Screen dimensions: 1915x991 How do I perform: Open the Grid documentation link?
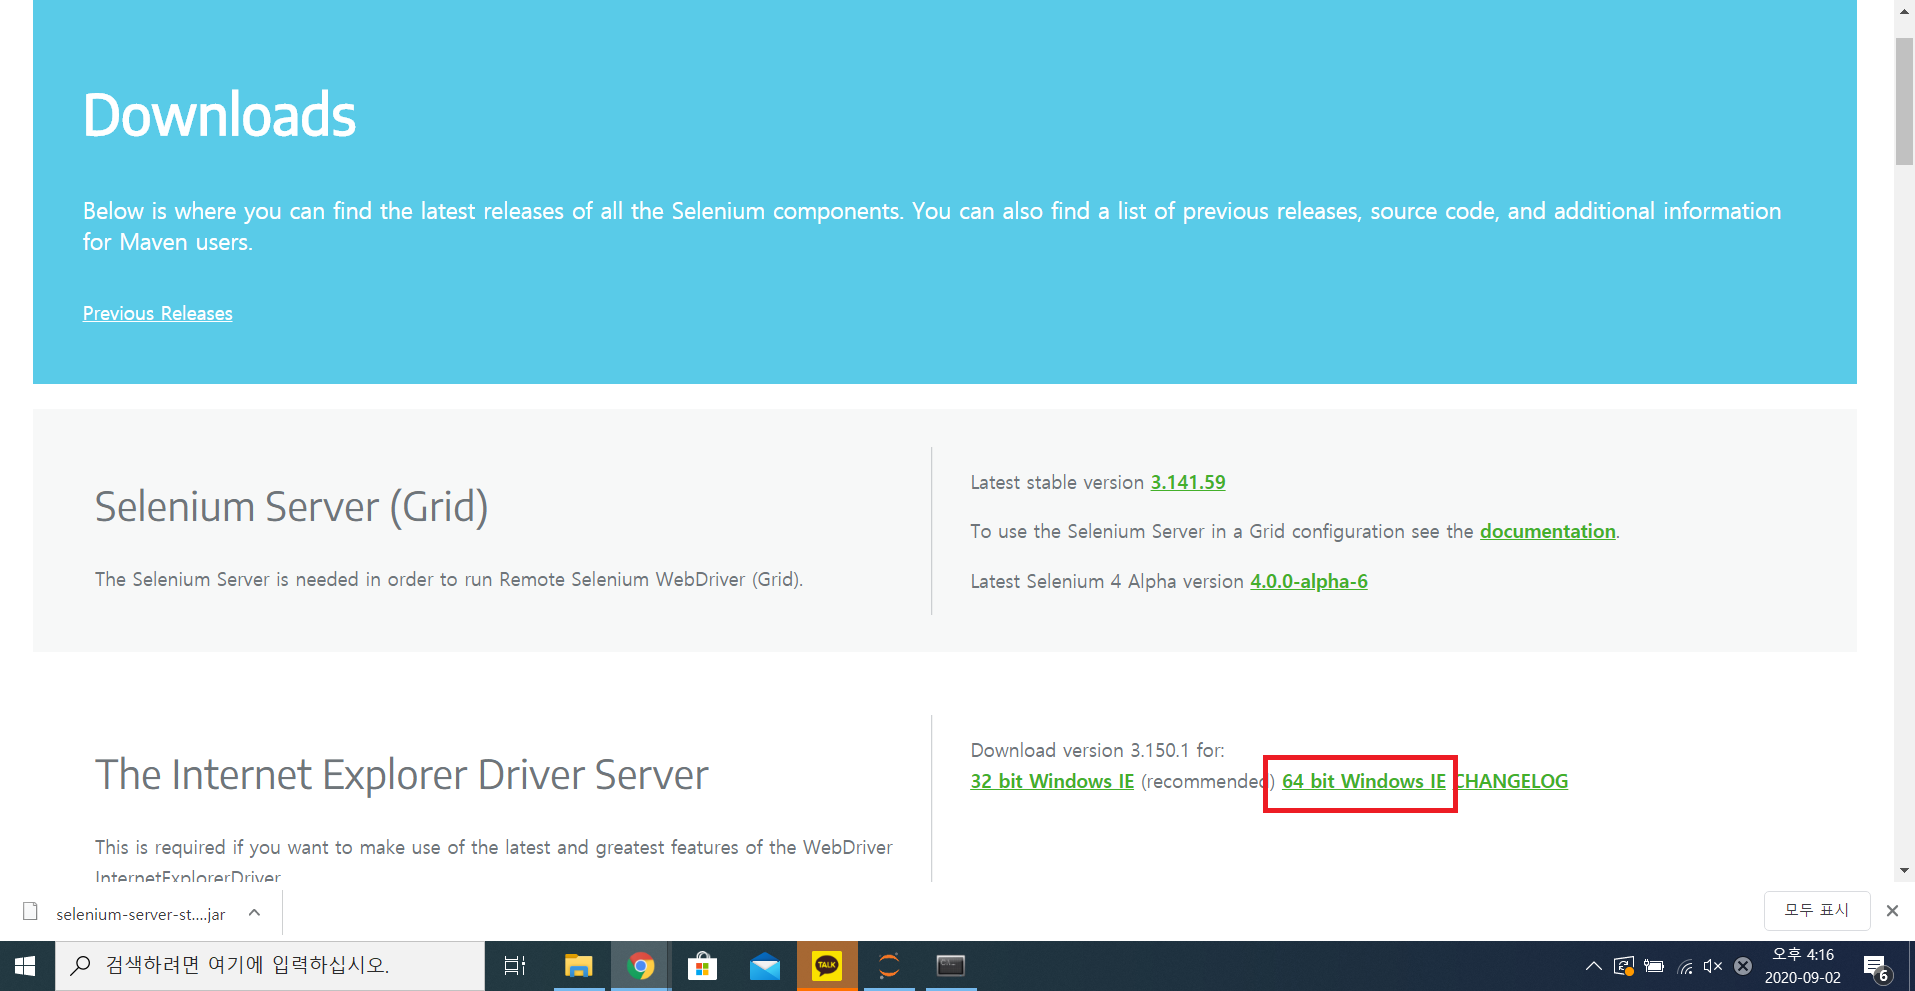coord(1548,531)
